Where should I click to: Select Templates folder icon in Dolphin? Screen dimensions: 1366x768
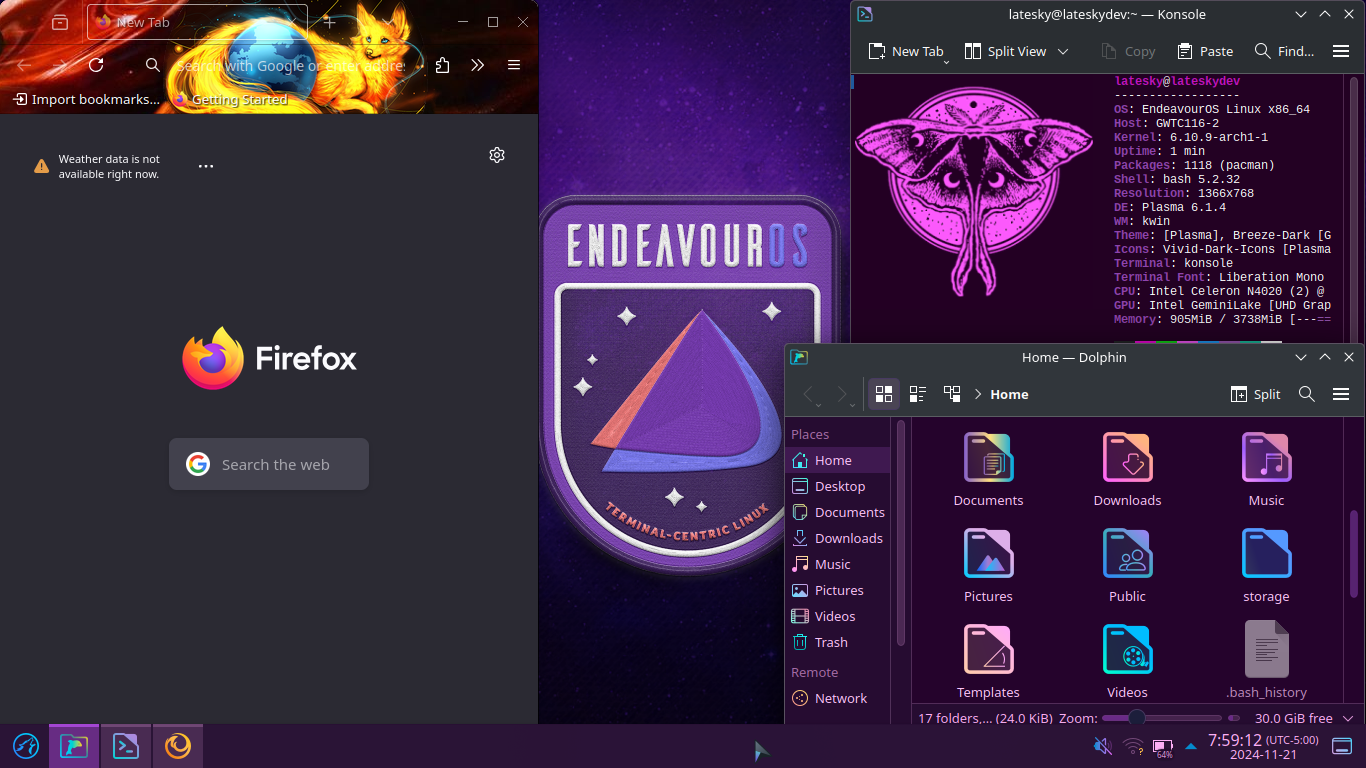[x=988, y=650]
